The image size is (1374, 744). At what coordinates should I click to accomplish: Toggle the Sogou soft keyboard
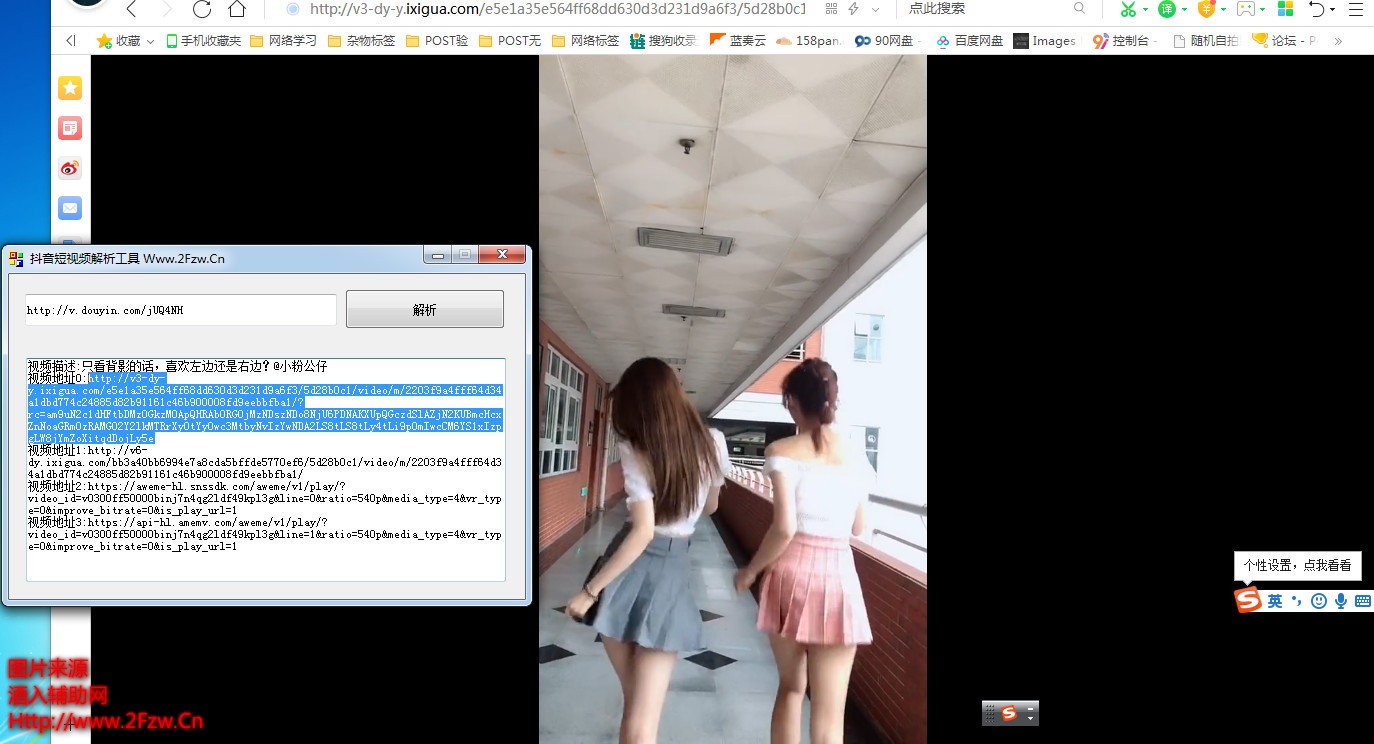(x=1362, y=601)
